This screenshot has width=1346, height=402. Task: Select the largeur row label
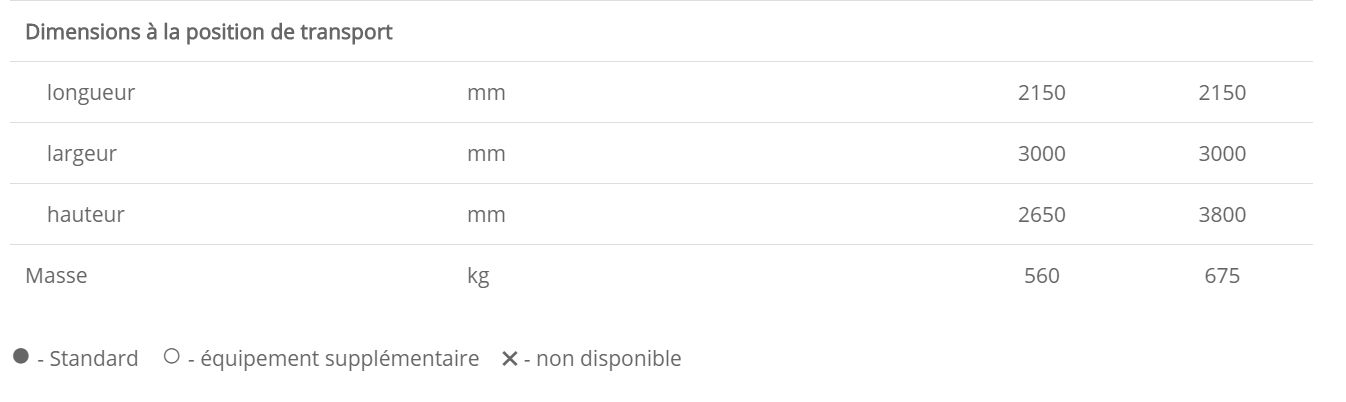81,154
